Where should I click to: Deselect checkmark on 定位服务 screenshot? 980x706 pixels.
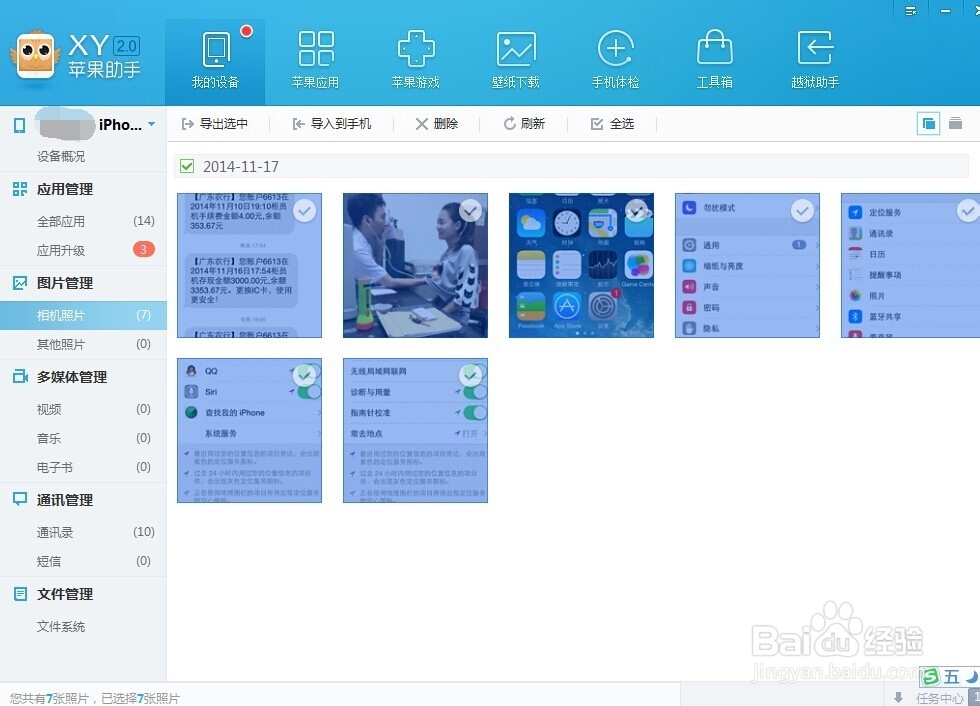pos(968,211)
